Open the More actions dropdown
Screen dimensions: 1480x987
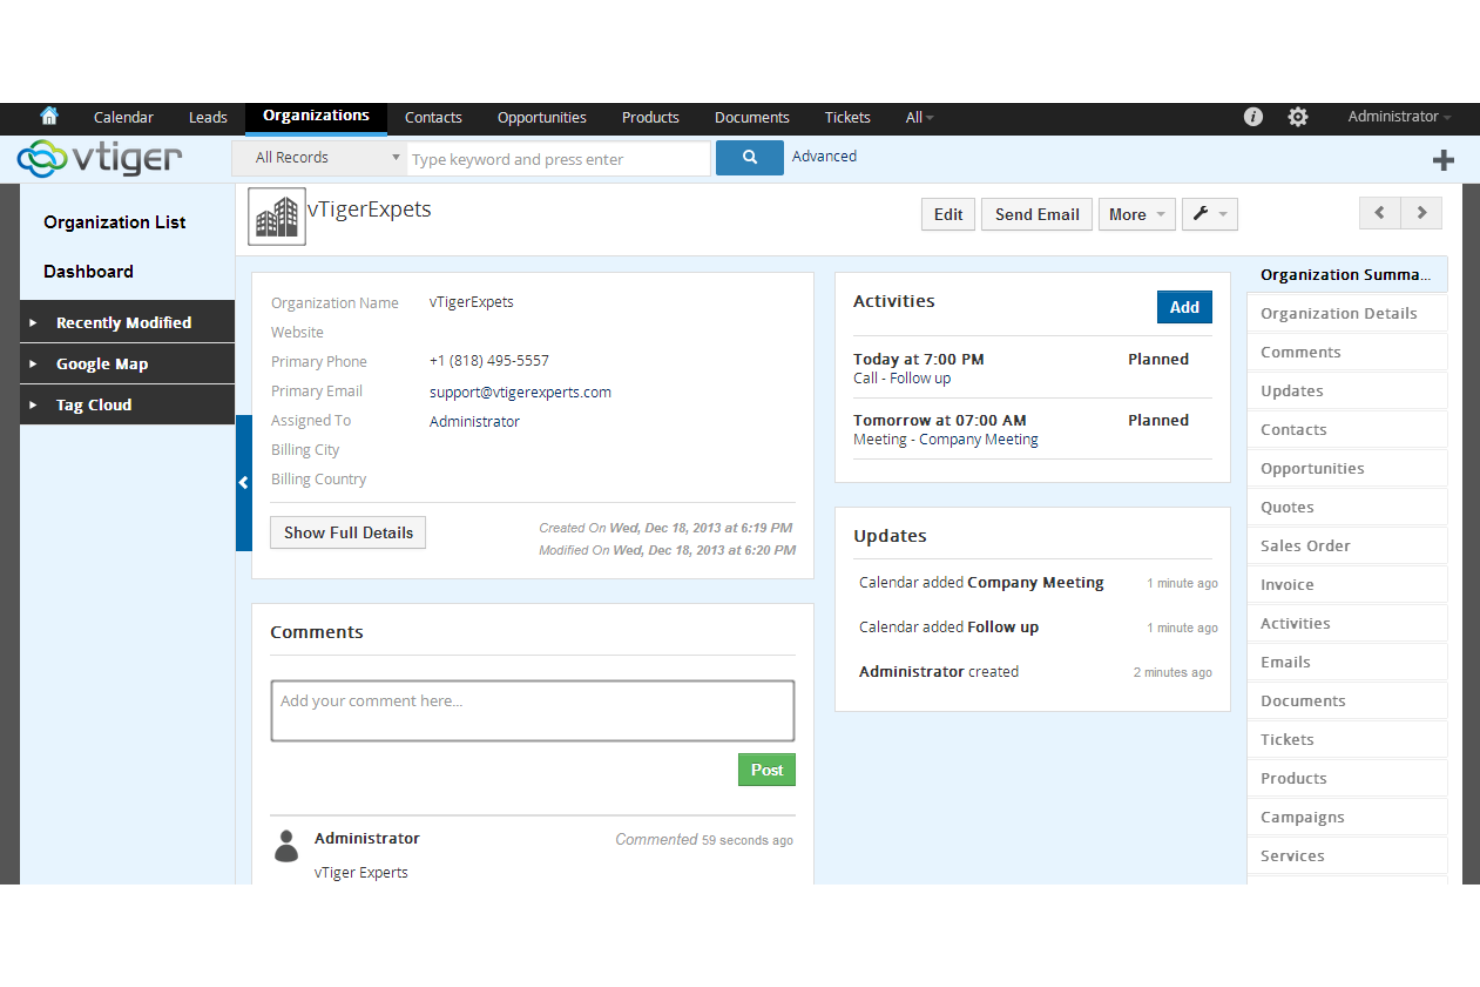coord(1137,214)
